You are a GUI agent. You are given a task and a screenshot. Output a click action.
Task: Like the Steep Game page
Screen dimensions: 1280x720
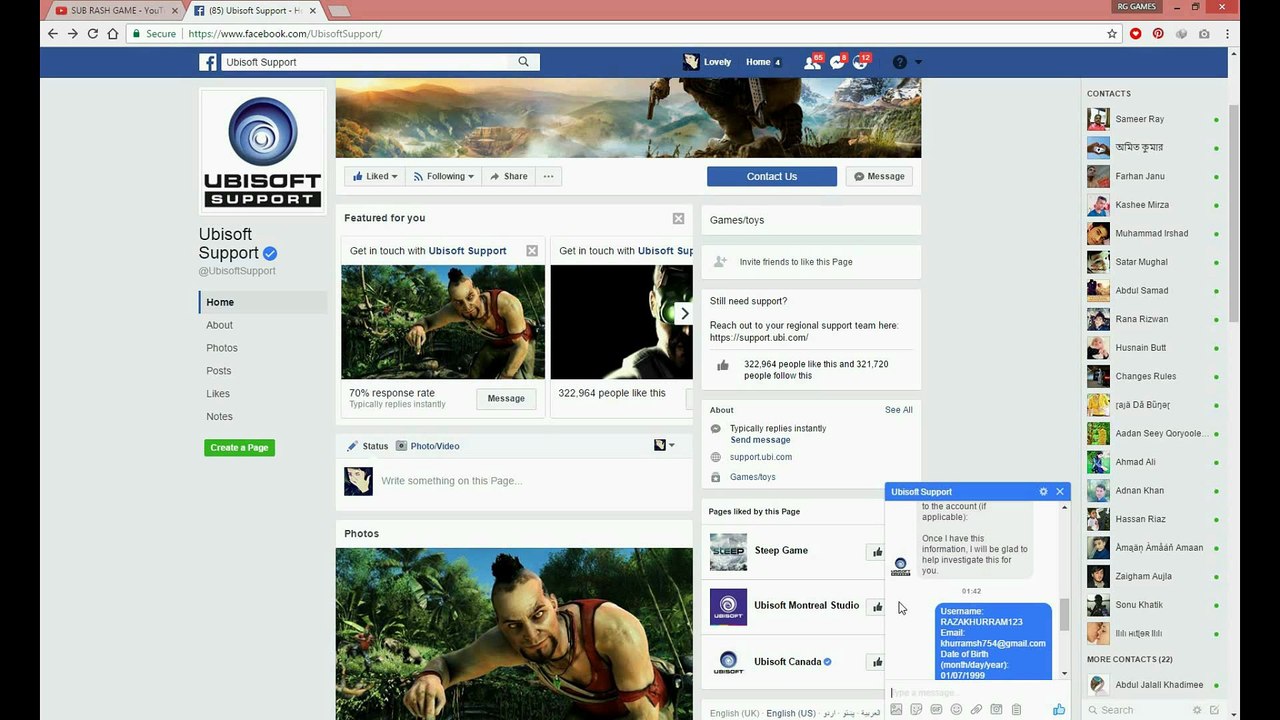[877, 552]
